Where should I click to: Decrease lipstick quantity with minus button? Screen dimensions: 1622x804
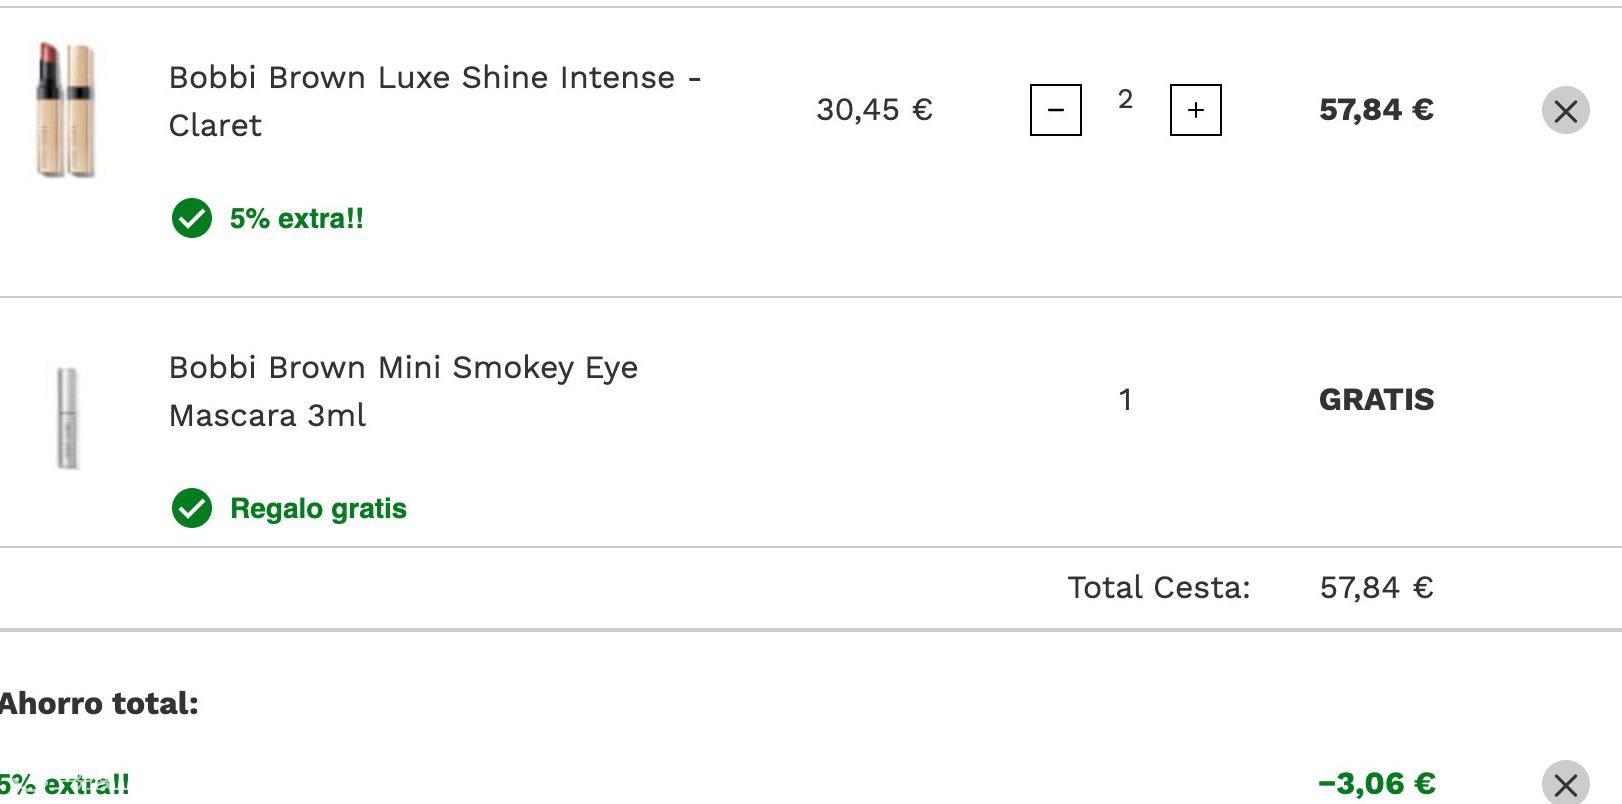(x=1055, y=110)
